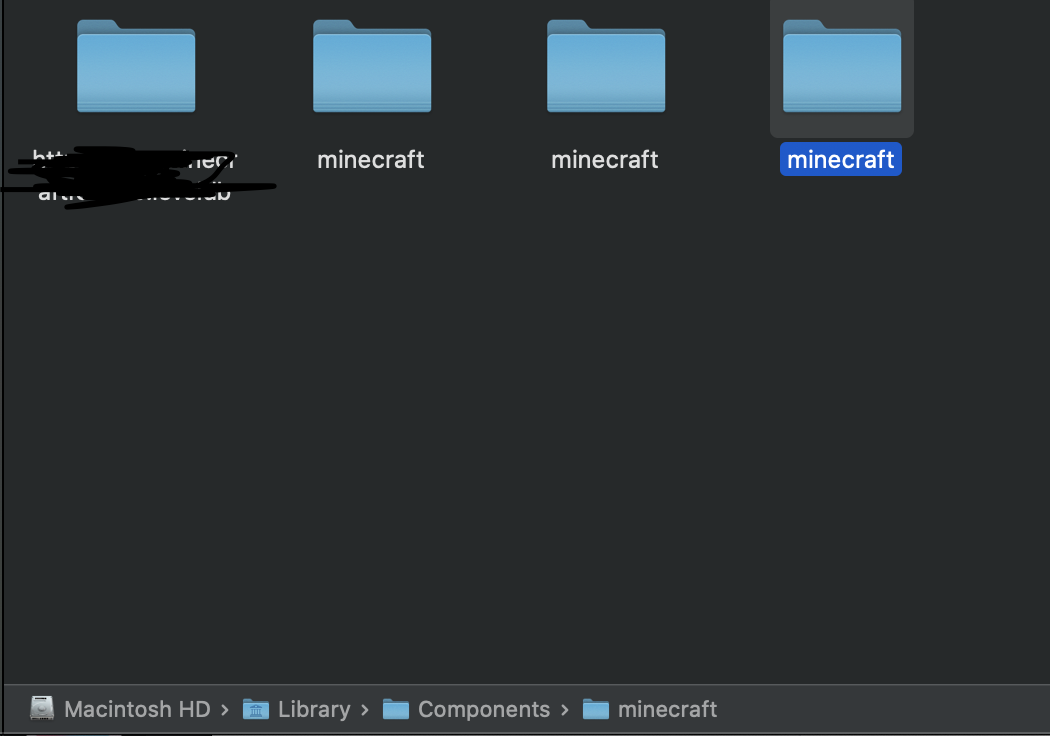Select the folder icon with the blacked-out name
Screen dimensions: 1050x736
[136, 66]
